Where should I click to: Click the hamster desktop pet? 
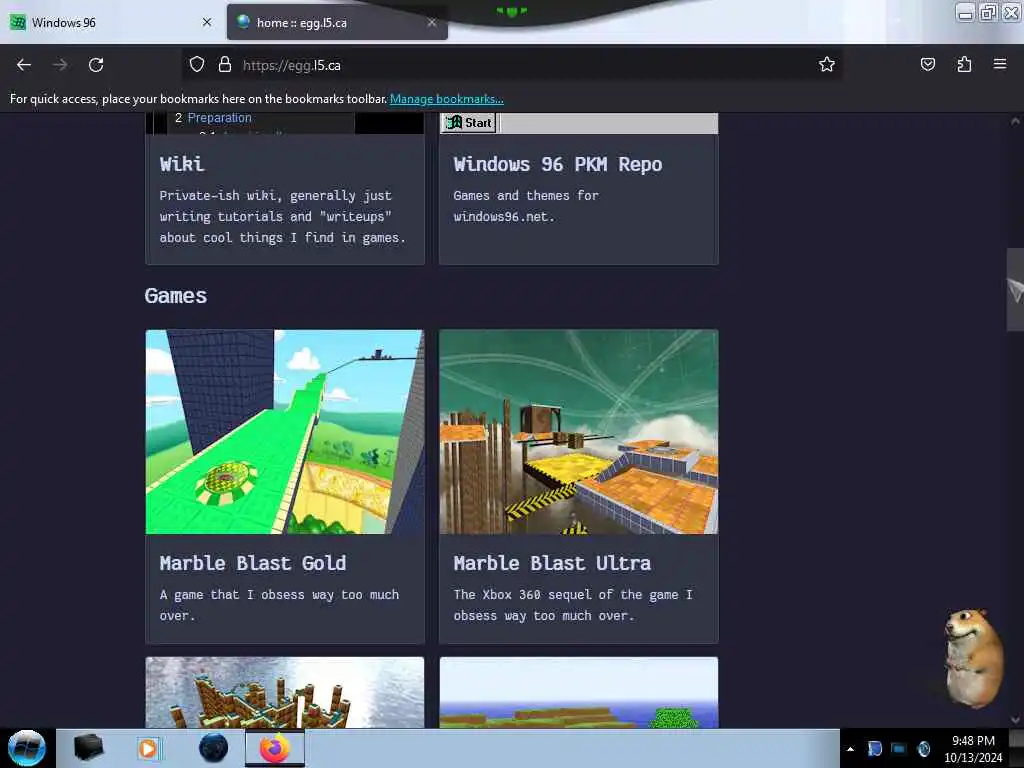[973, 658]
